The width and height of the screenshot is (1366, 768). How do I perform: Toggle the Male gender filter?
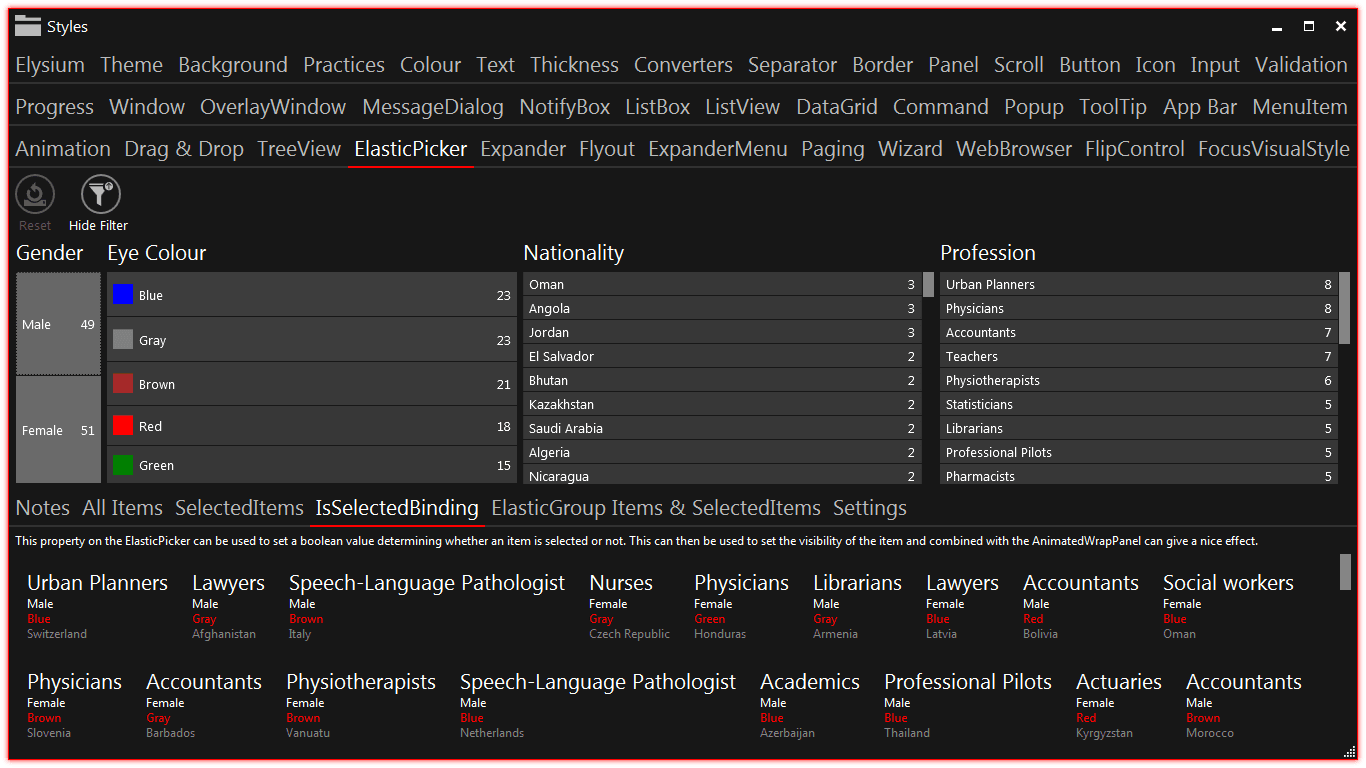(x=57, y=324)
